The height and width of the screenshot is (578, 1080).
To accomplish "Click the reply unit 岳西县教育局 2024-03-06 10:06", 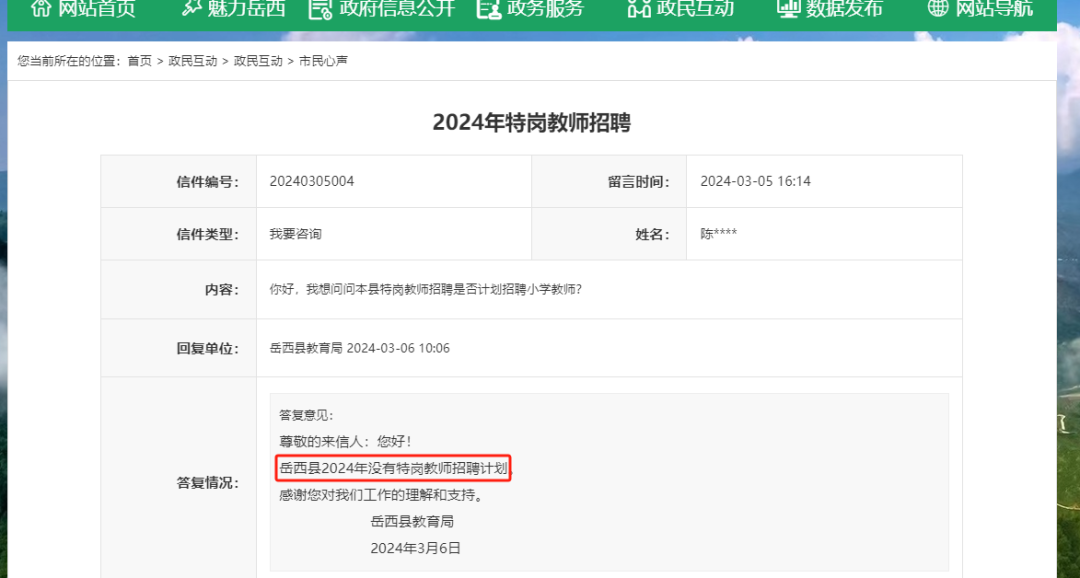I will click(x=360, y=348).
